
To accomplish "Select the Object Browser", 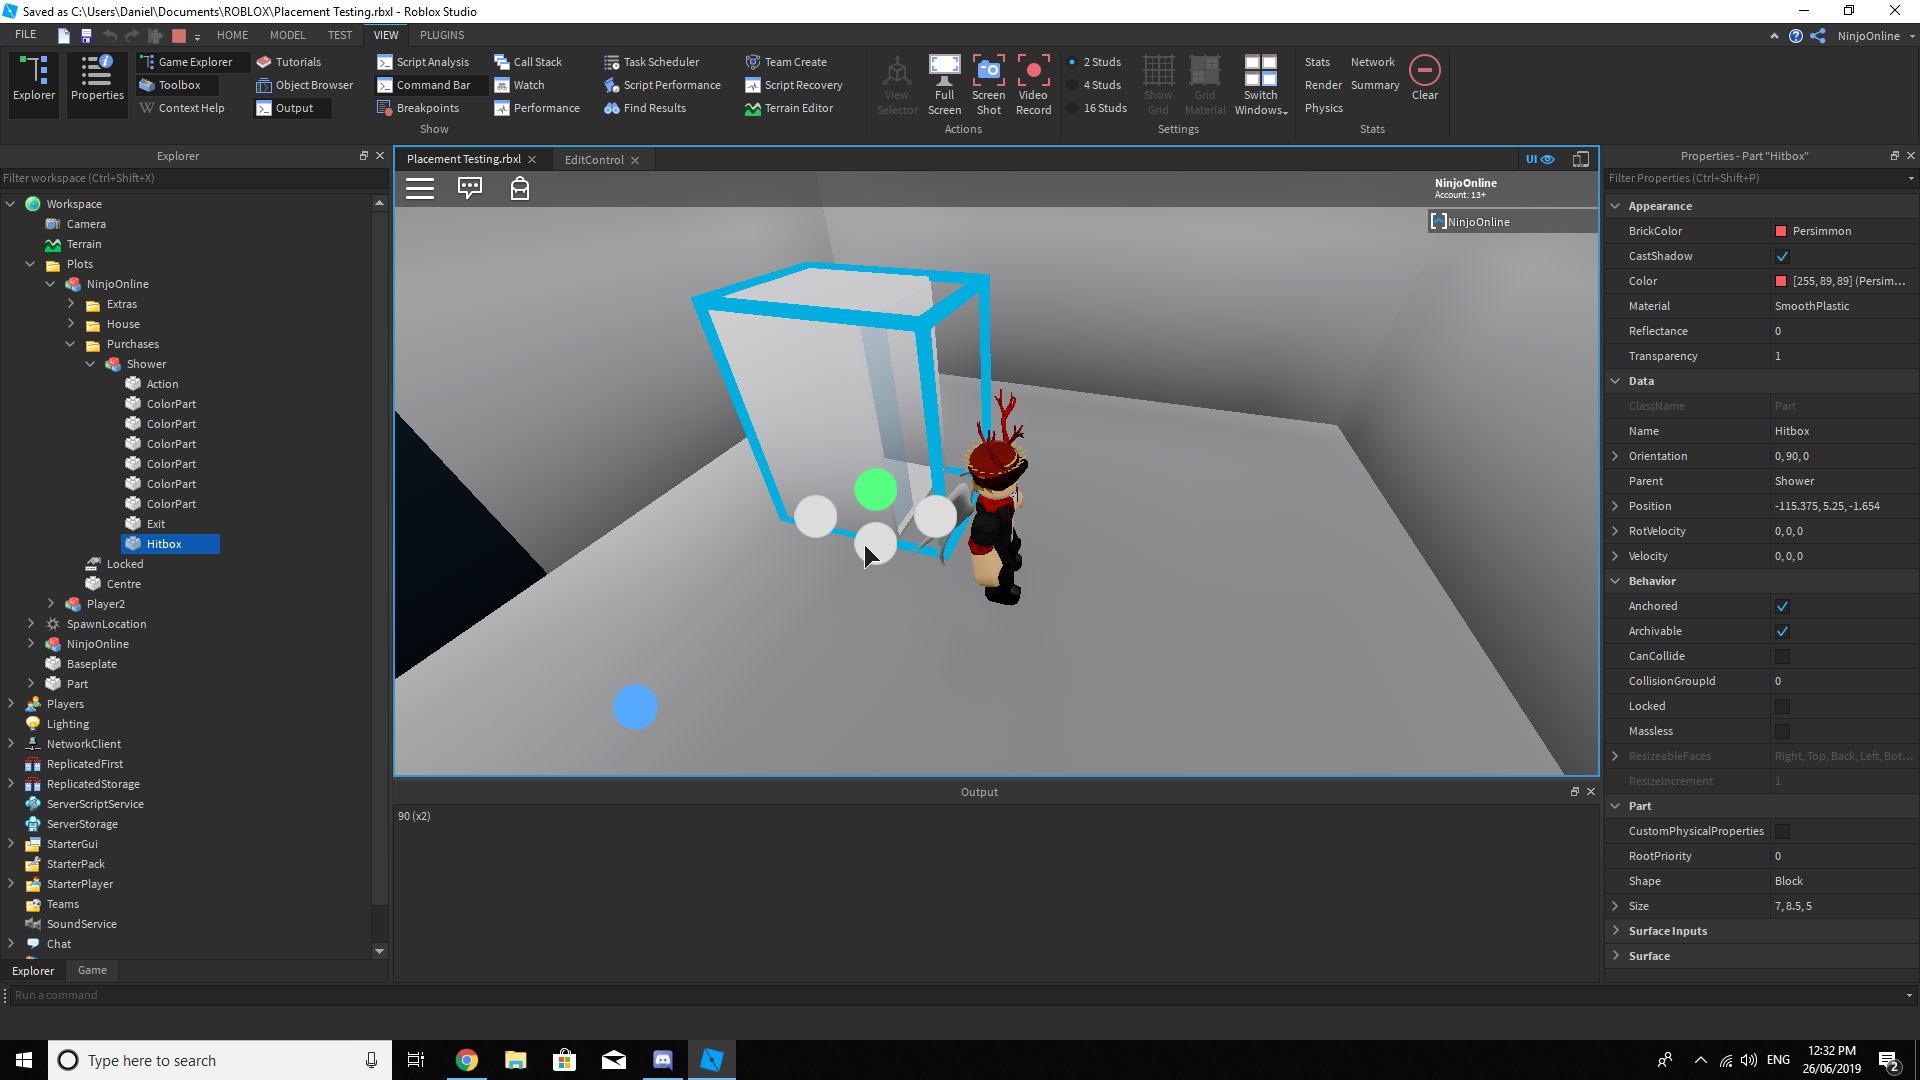I will point(304,85).
